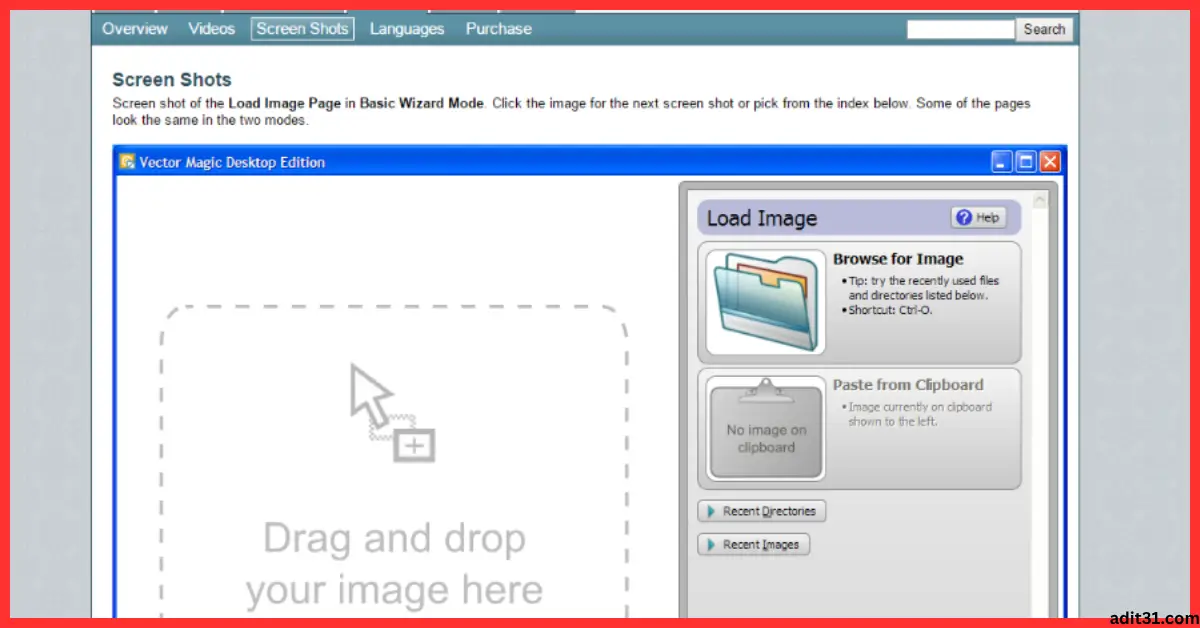1200x628 pixels.
Task: Click the Search button
Action: pyautogui.click(x=1044, y=30)
